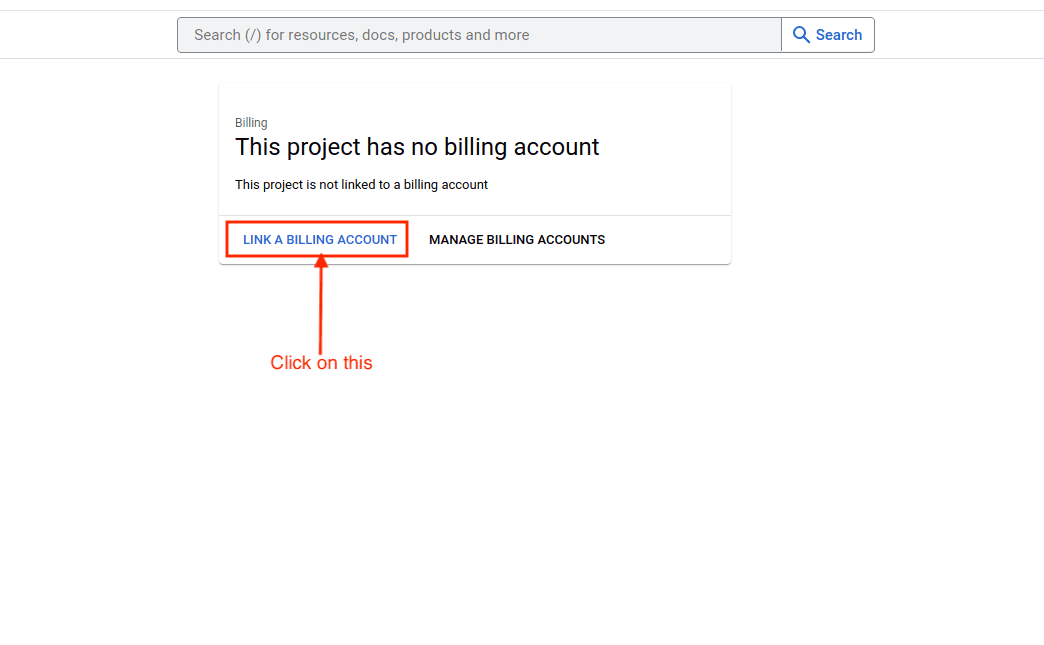Click the red "Click on this" text
Viewport: 1044px width, 645px height.
coord(321,363)
